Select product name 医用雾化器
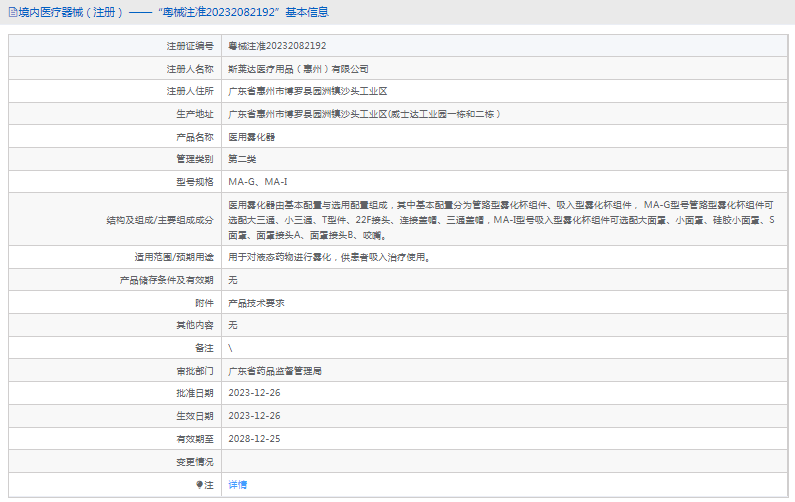Viewport: 795px width, 502px height. click(x=251, y=137)
